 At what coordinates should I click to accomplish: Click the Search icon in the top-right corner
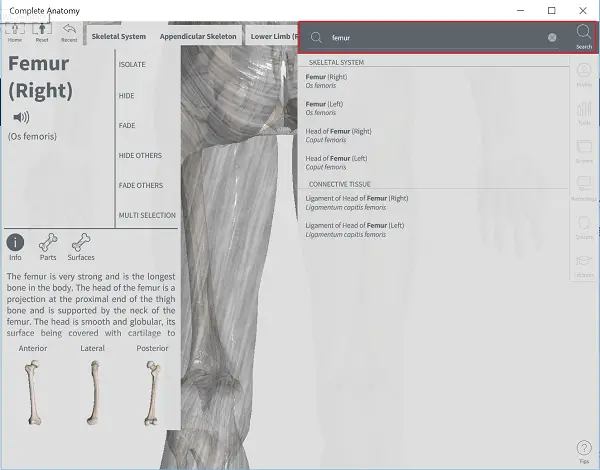[x=584, y=37]
